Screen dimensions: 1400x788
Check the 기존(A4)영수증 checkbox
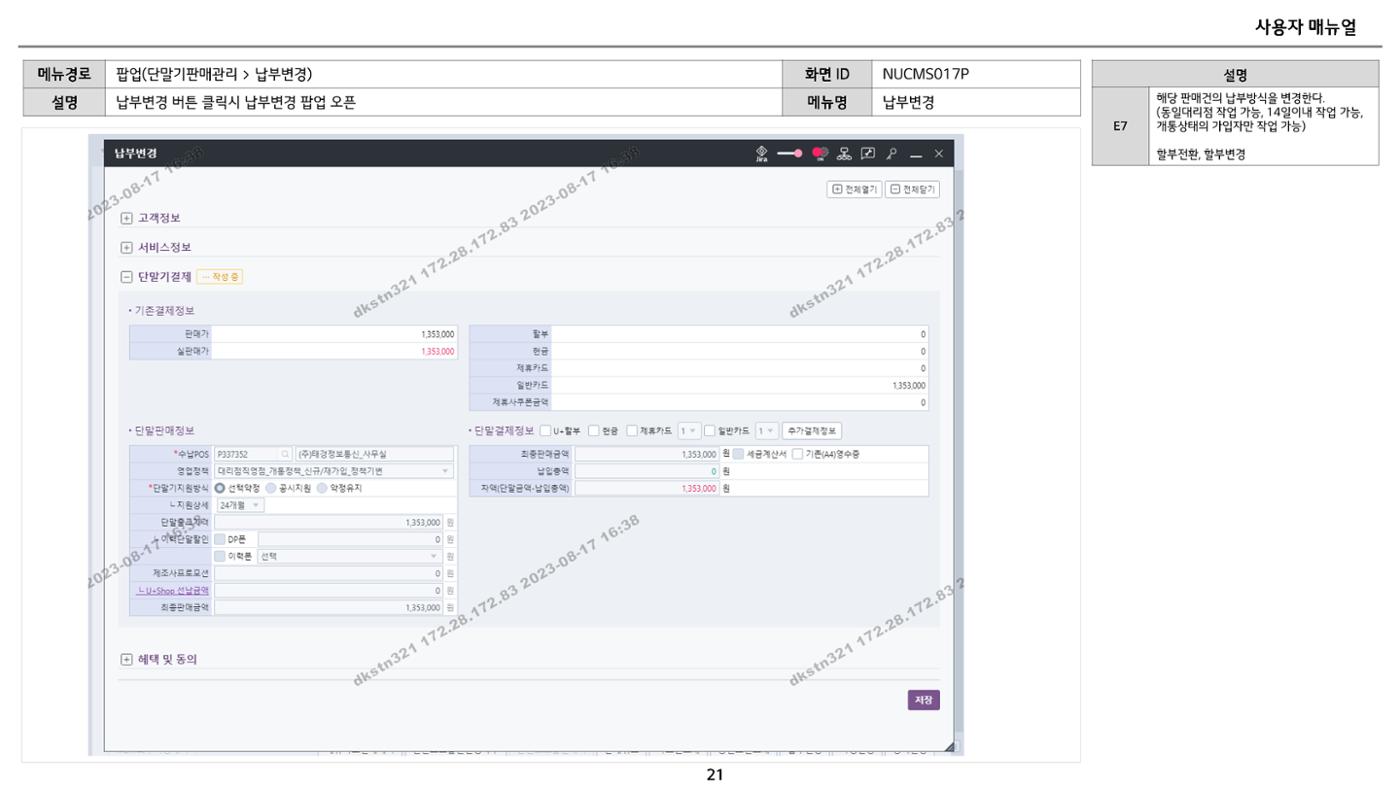coord(797,454)
